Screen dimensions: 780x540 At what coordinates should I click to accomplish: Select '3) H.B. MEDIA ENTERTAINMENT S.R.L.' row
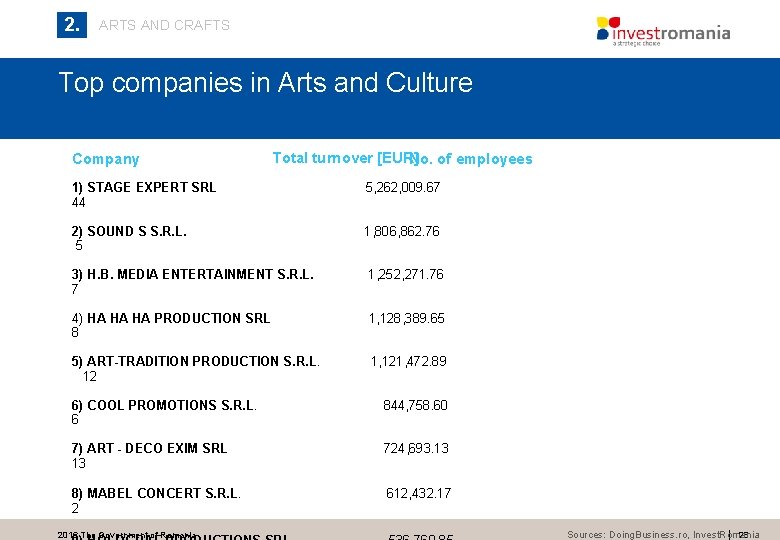(x=193, y=274)
